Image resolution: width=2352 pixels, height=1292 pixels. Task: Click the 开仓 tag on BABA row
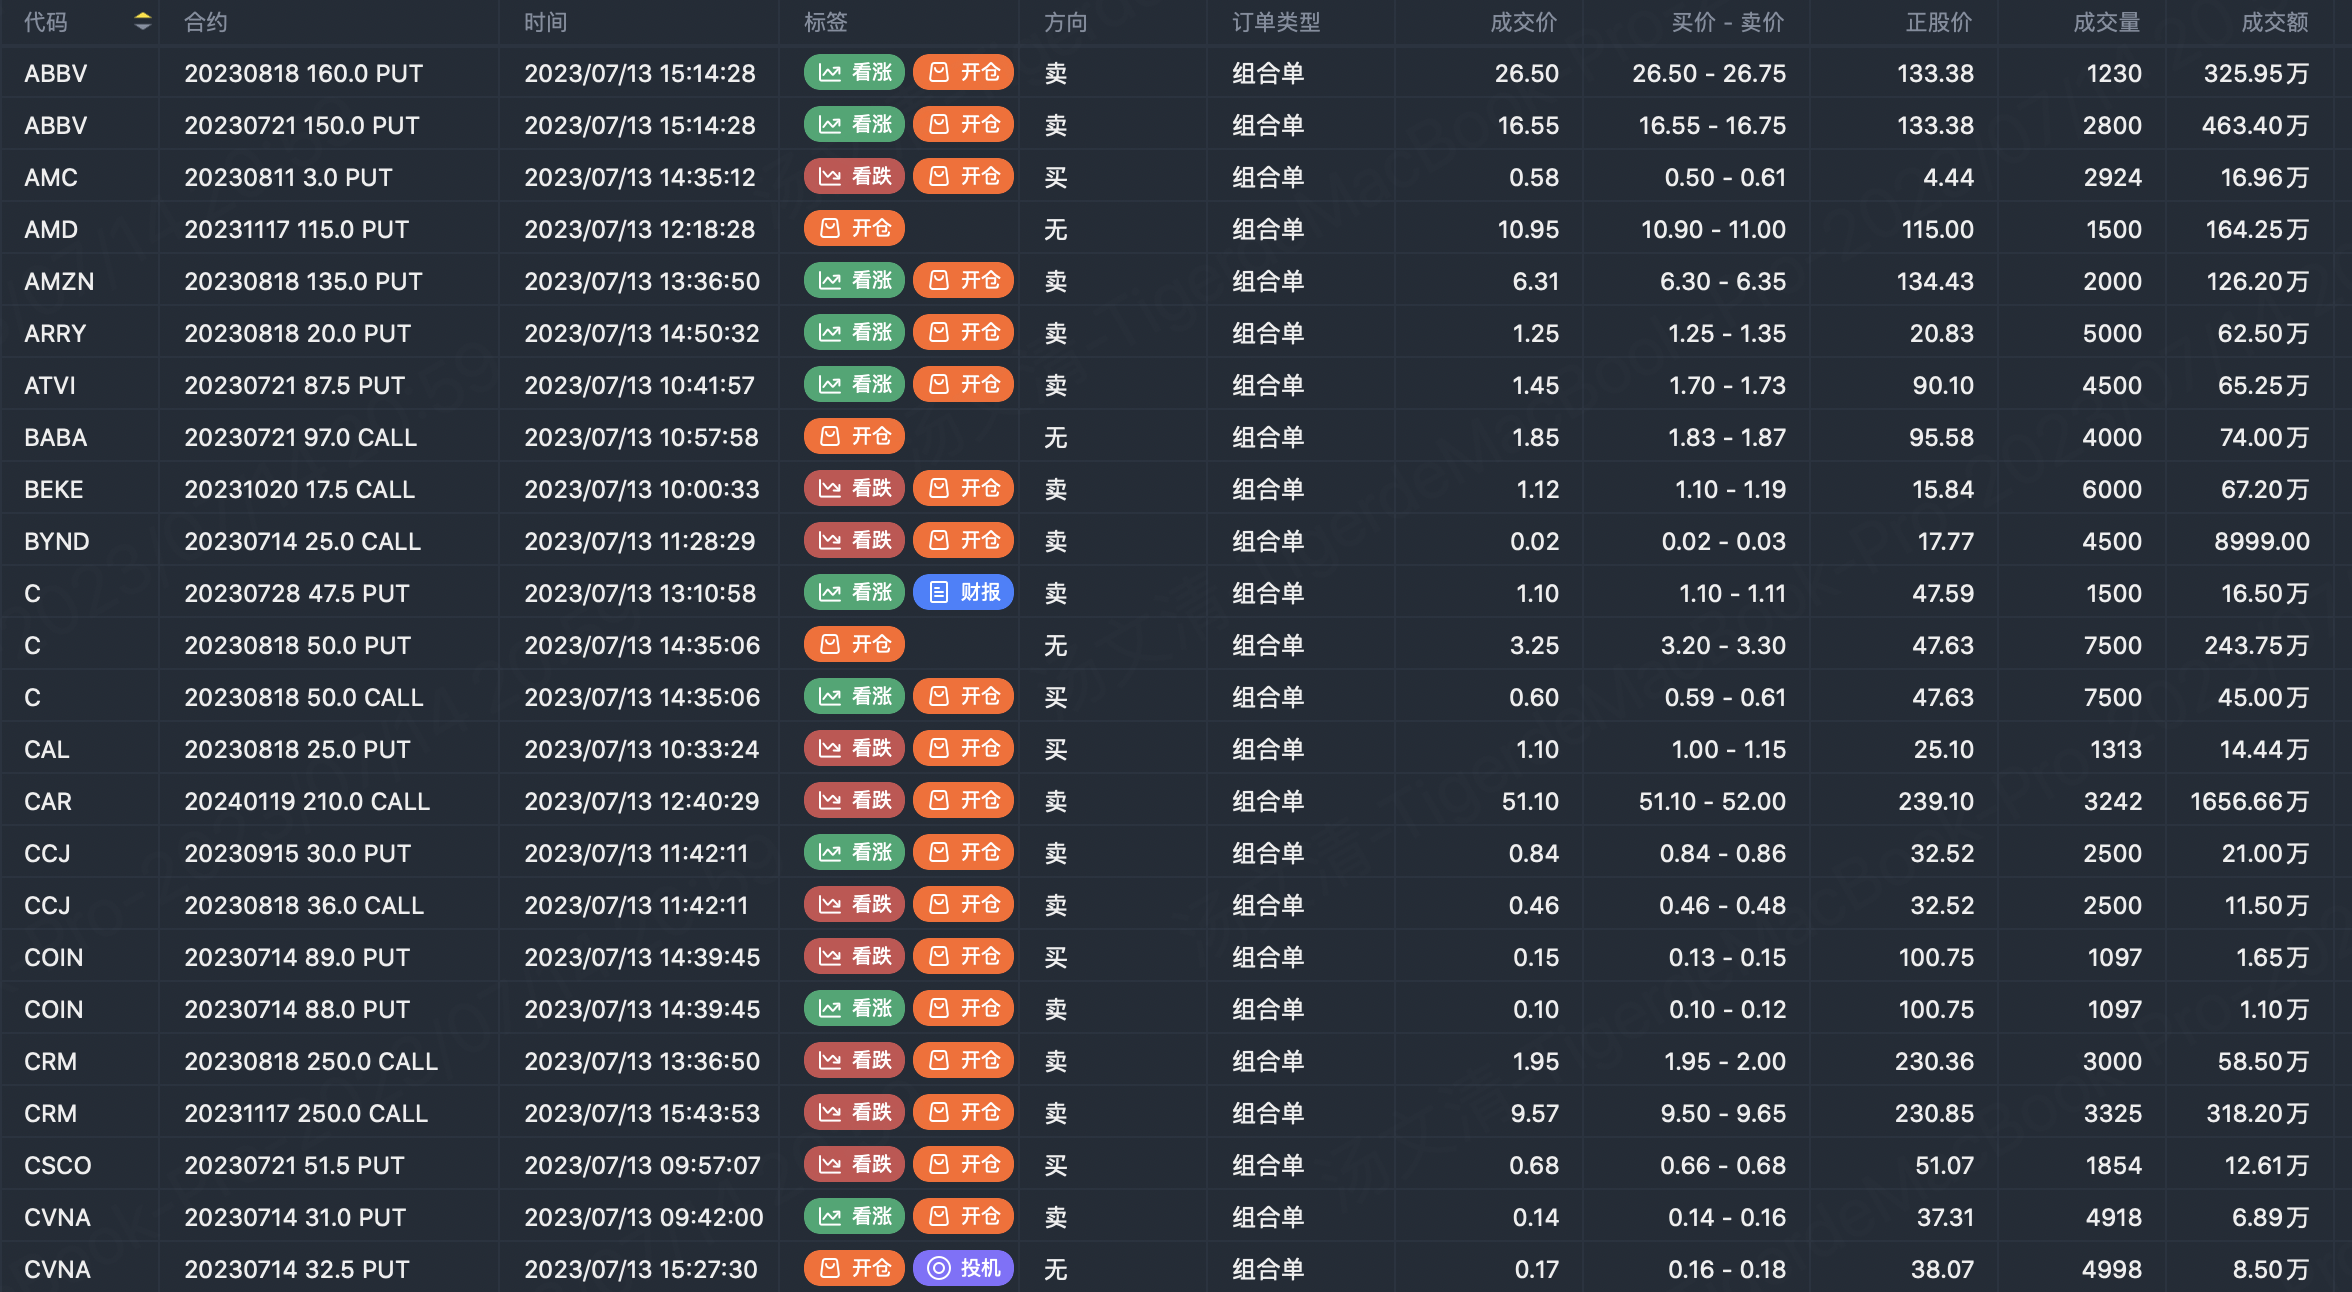pyautogui.click(x=854, y=437)
